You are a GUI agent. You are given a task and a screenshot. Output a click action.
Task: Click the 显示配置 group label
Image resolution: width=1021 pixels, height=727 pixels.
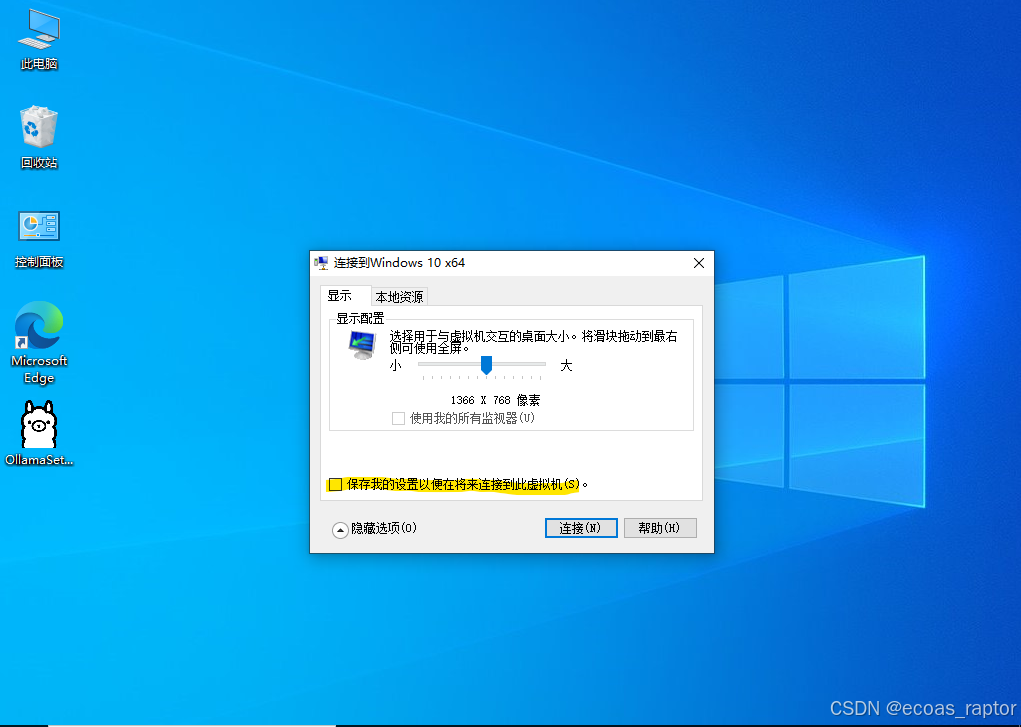pyautogui.click(x=360, y=319)
